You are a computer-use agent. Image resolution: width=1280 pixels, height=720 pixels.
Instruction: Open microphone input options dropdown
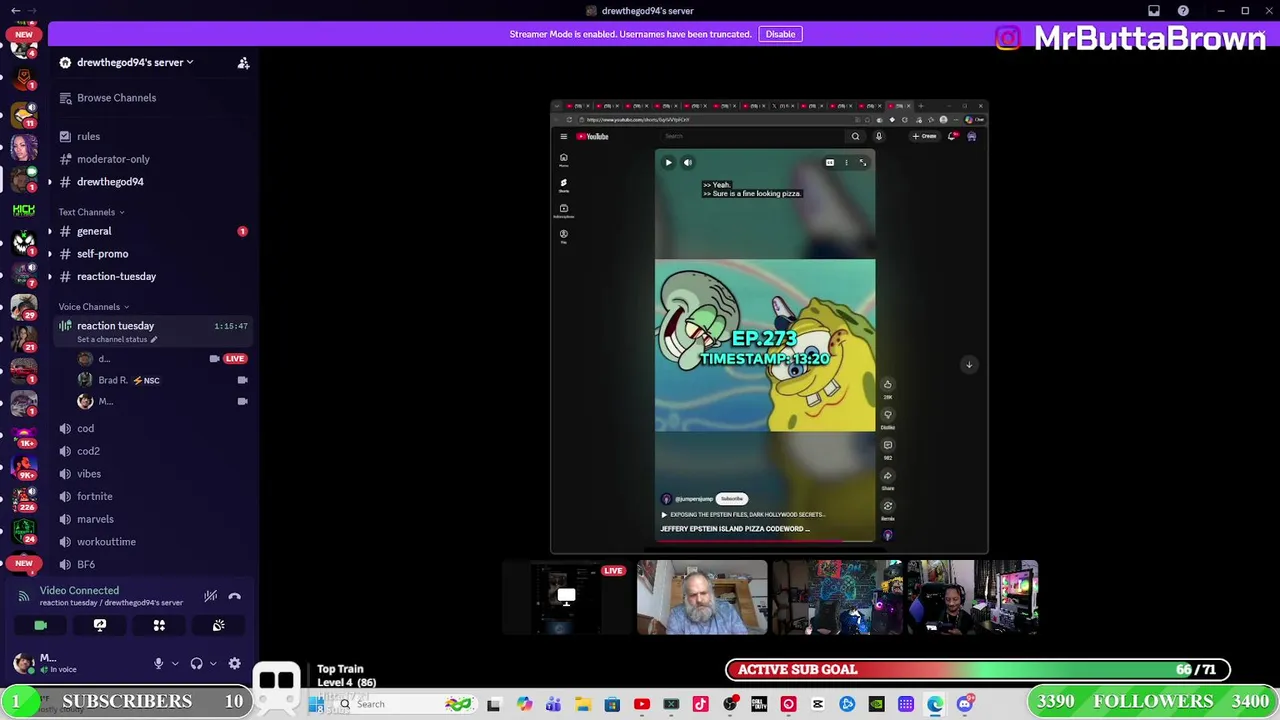(x=175, y=663)
